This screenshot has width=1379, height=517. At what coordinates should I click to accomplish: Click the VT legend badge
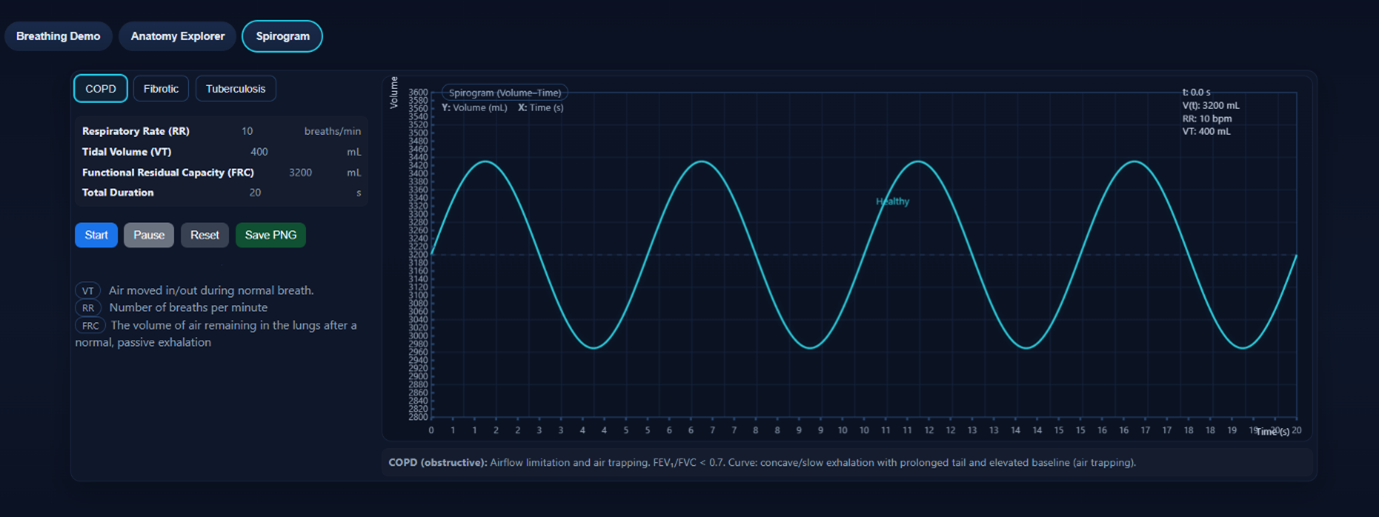tap(88, 291)
